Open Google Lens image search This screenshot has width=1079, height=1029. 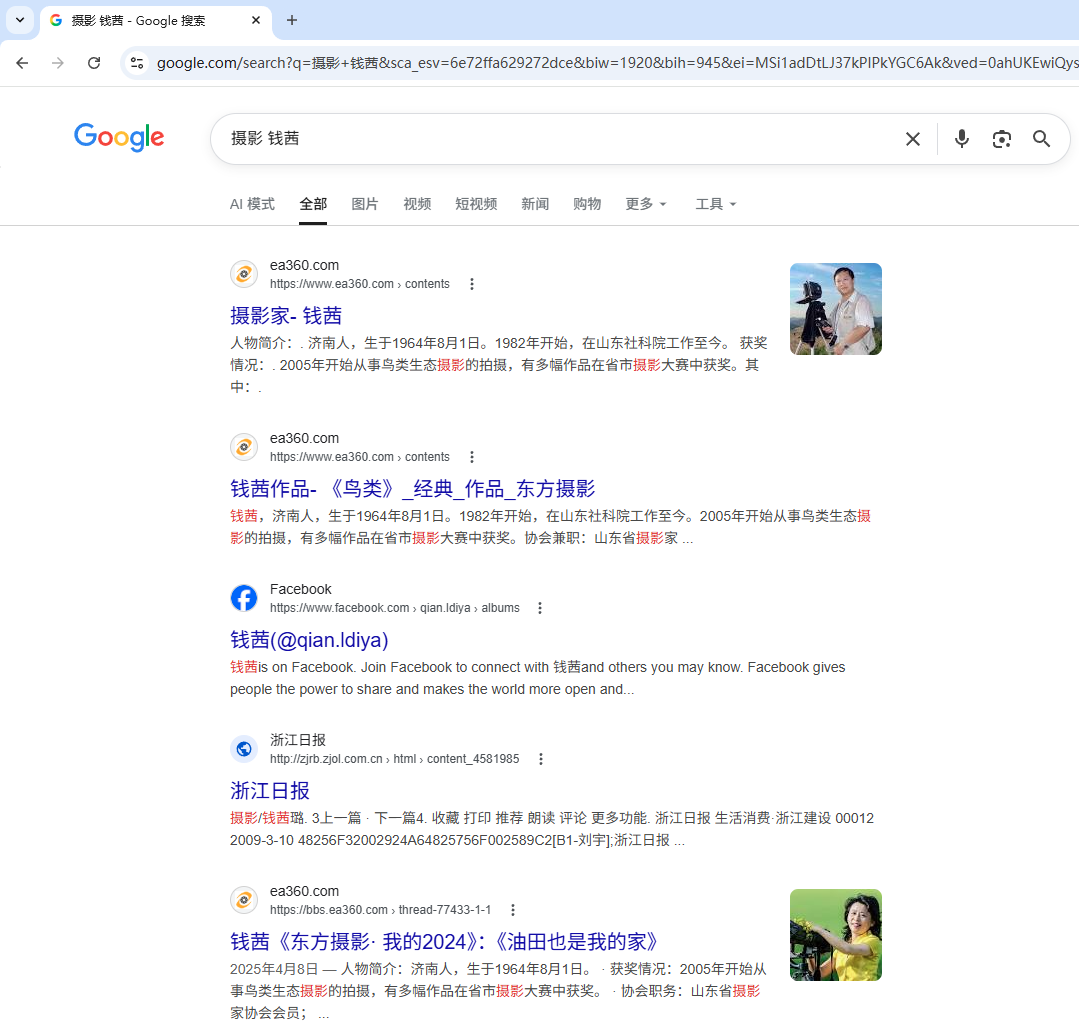click(x=1001, y=139)
